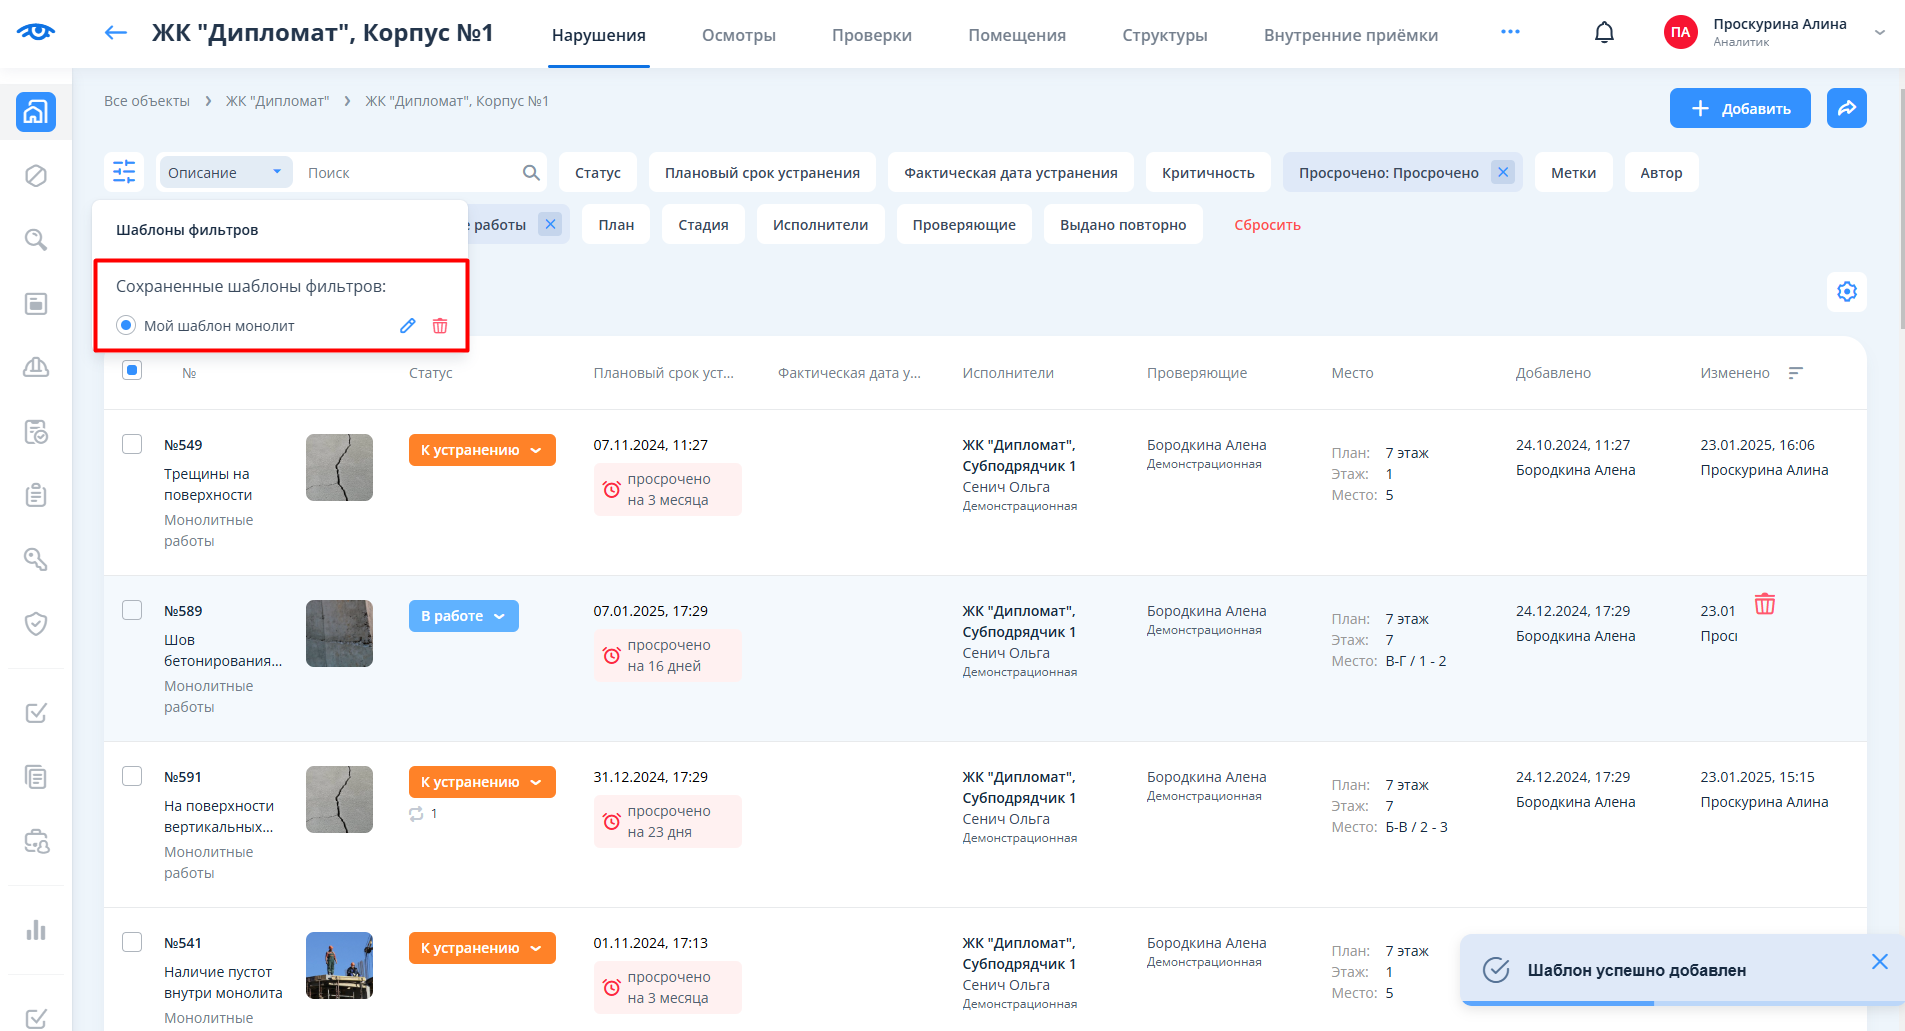Open the 'Помещения' tab
Viewport: 1905px width, 1031px height.
1016,35
